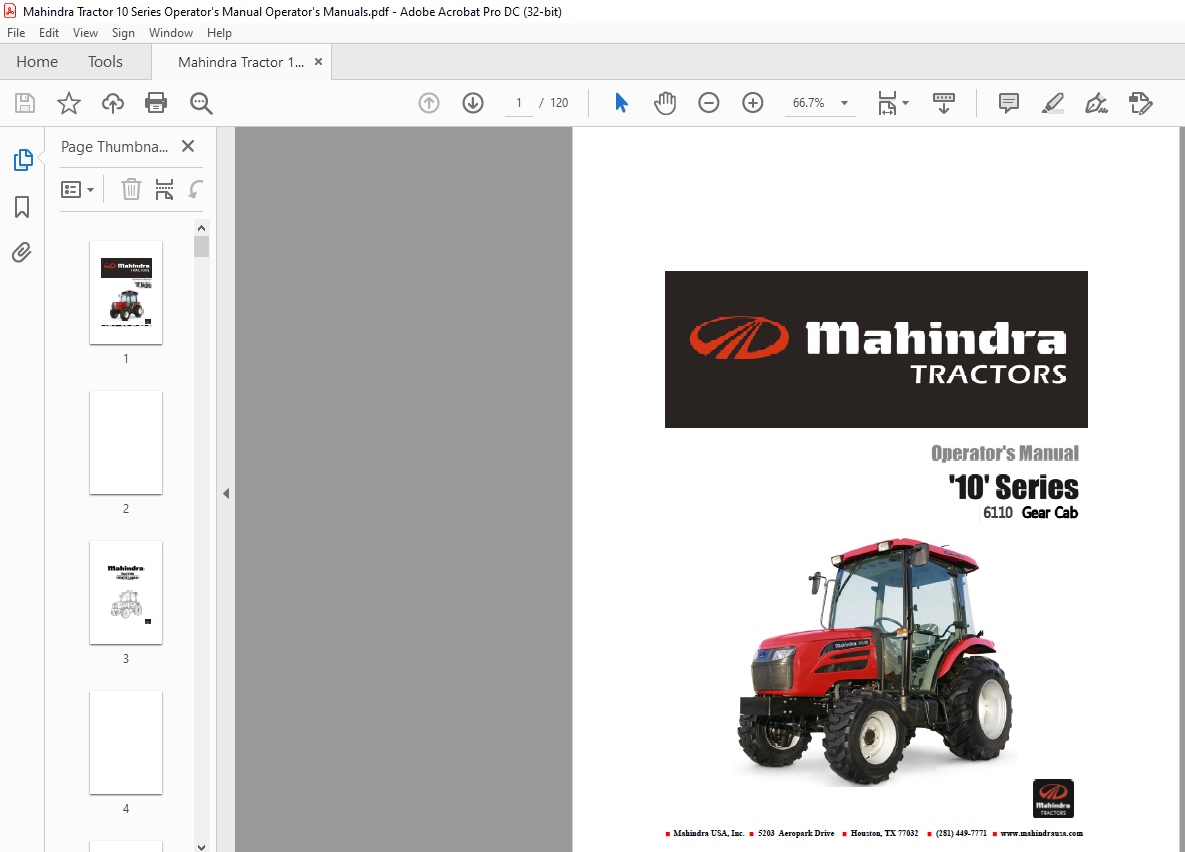Select page 3 thumbnail
The width and height of the screenshot is (1185, 852).
126,593
